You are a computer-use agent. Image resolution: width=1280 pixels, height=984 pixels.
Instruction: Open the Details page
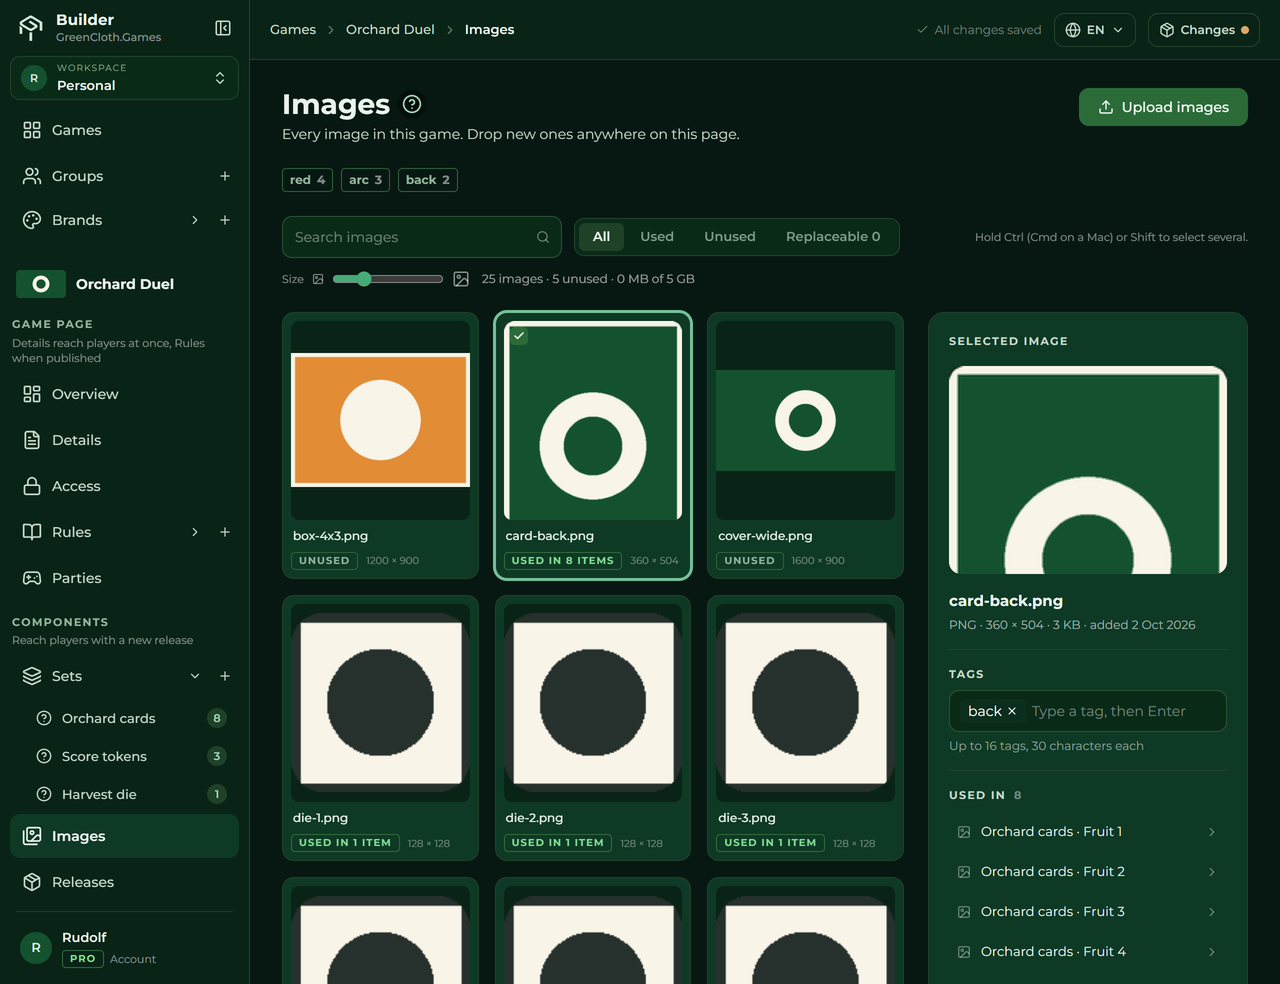(124, 440)
